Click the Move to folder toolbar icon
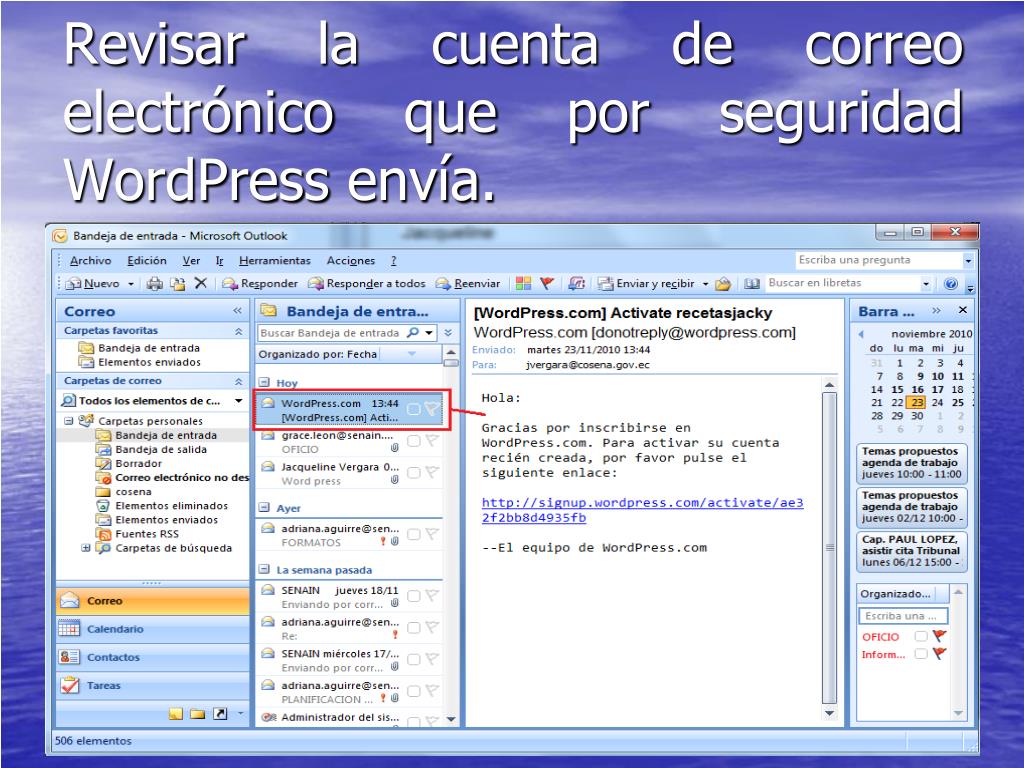This screenshot has width=1024, height=768. (x=177, y=283)
